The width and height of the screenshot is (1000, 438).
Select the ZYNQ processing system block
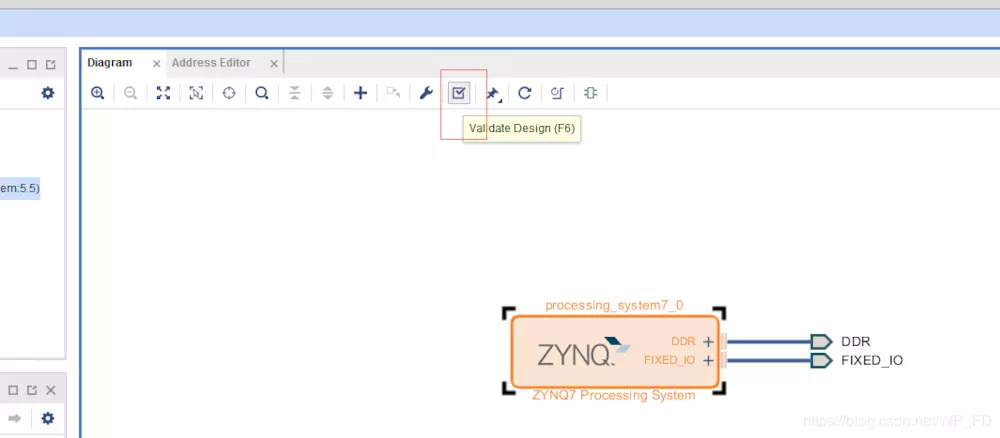[x=615, y=352]
